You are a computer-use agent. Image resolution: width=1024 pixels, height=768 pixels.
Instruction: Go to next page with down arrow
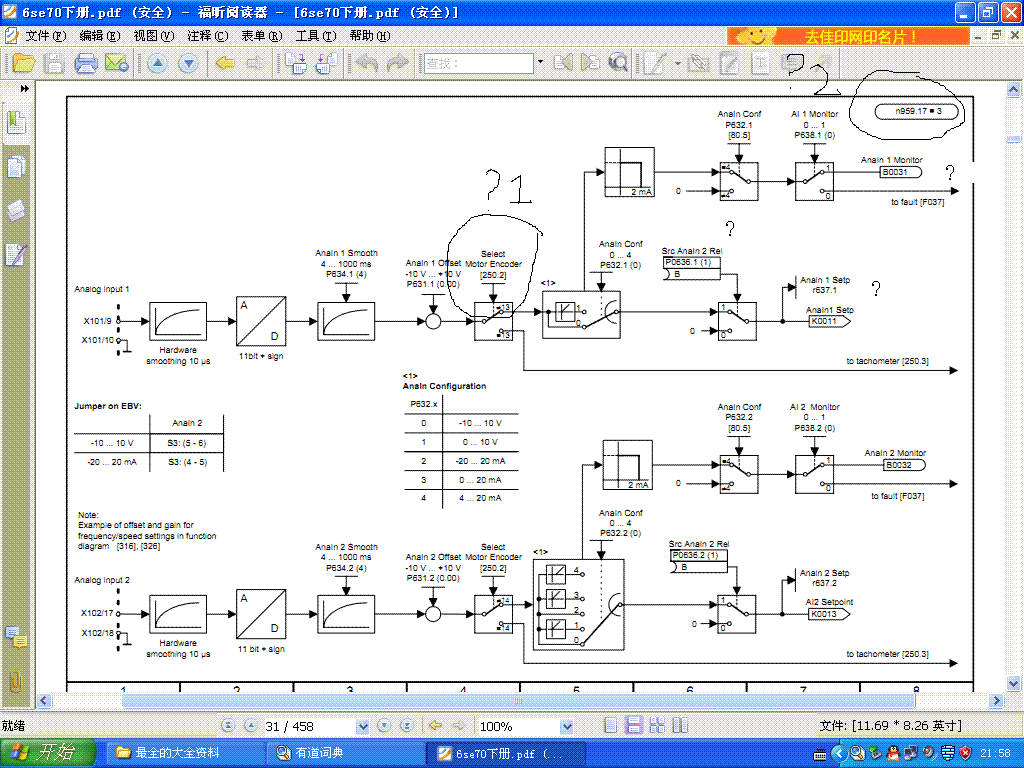[188, 63]
